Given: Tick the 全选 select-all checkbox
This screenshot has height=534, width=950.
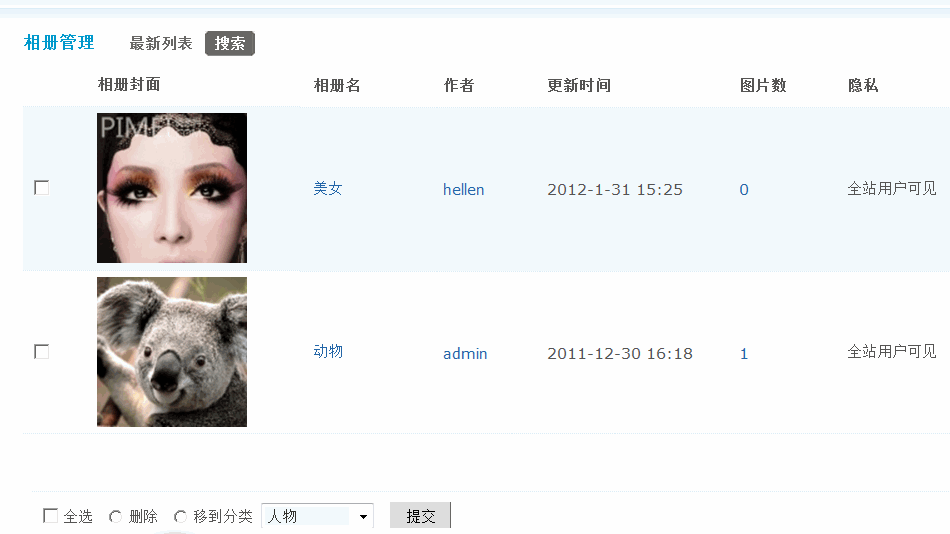Looking at the screenshot, I should (50, 516).
